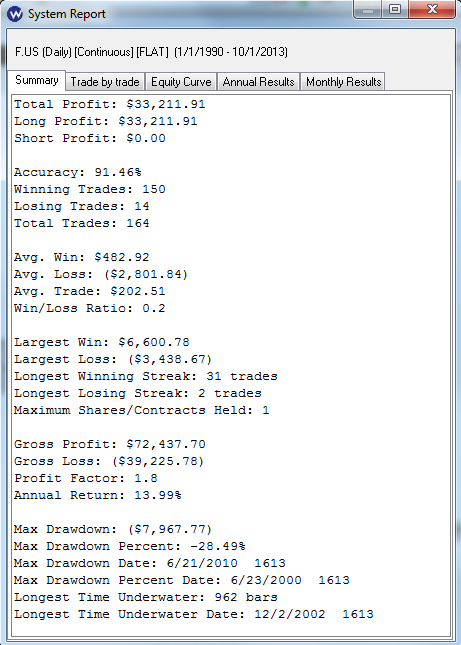461x645 pixels.
Task: Click the Max Drawdown Percent: -28.49% line
Action: coord(130,546)
